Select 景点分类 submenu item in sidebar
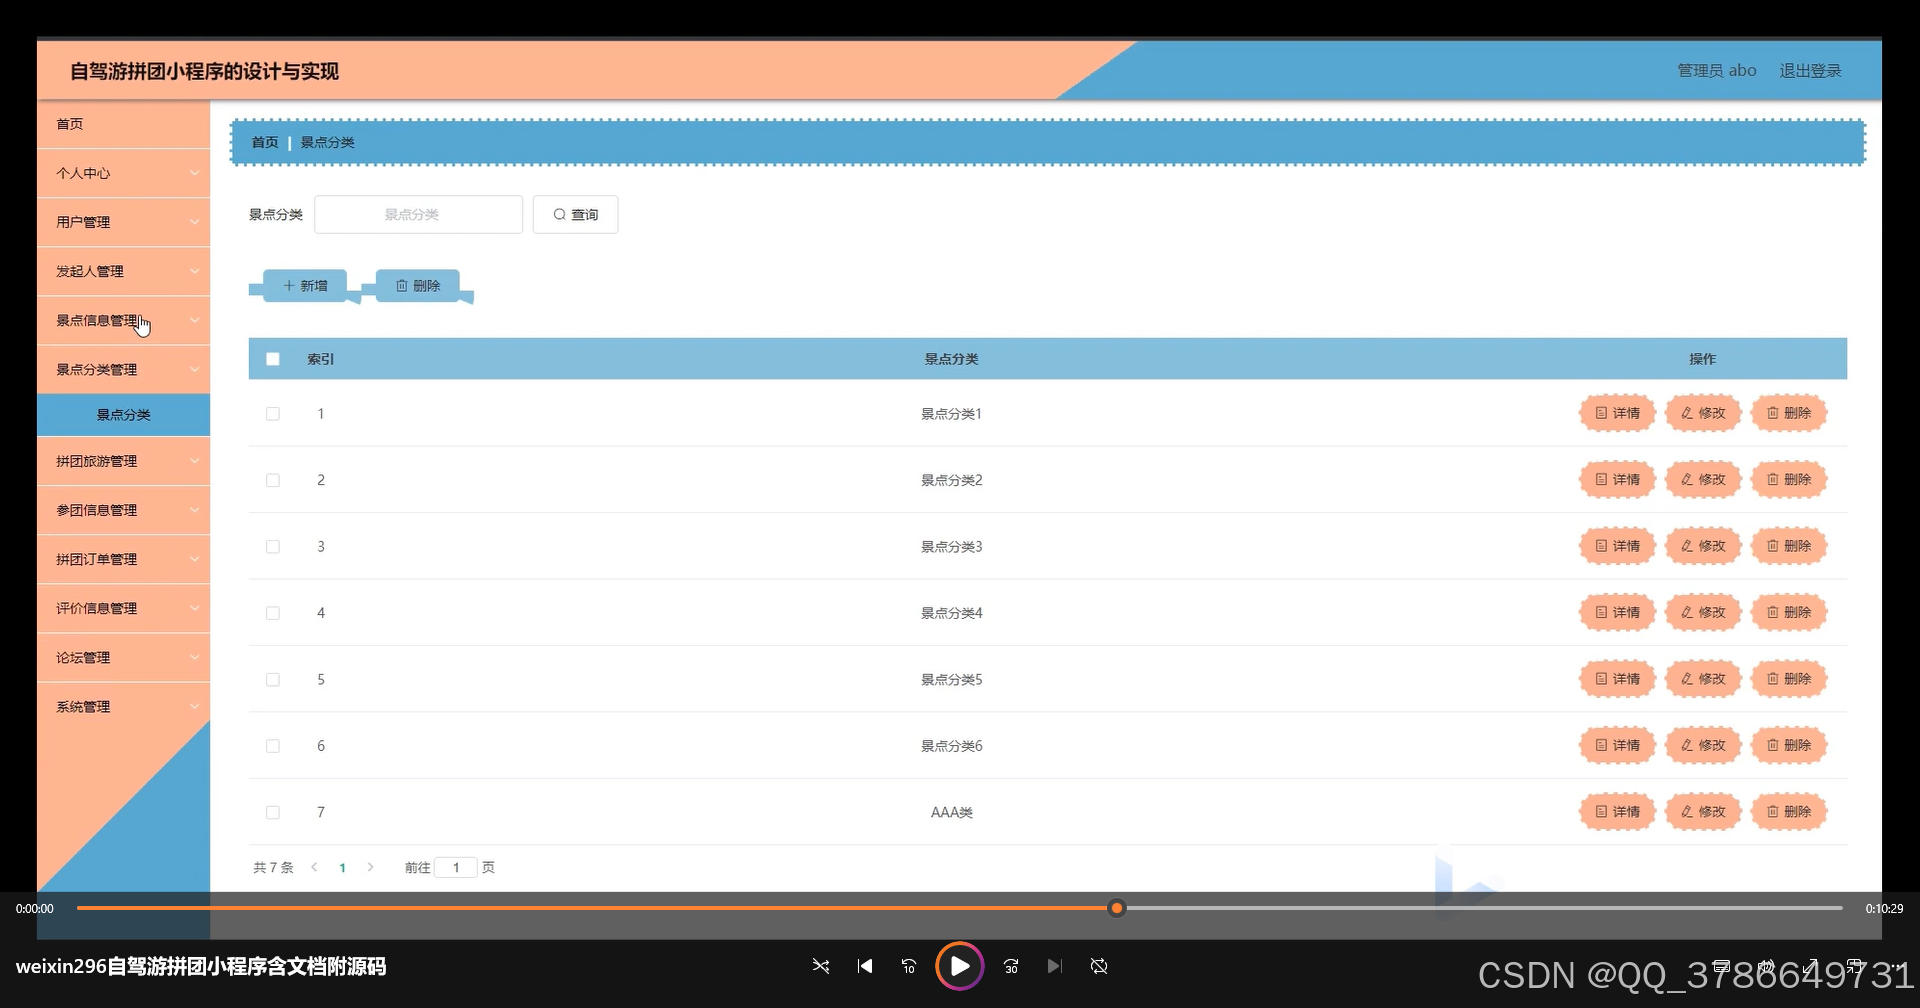This screenshot has height=1008, width=1920. [x=124, y=415]
